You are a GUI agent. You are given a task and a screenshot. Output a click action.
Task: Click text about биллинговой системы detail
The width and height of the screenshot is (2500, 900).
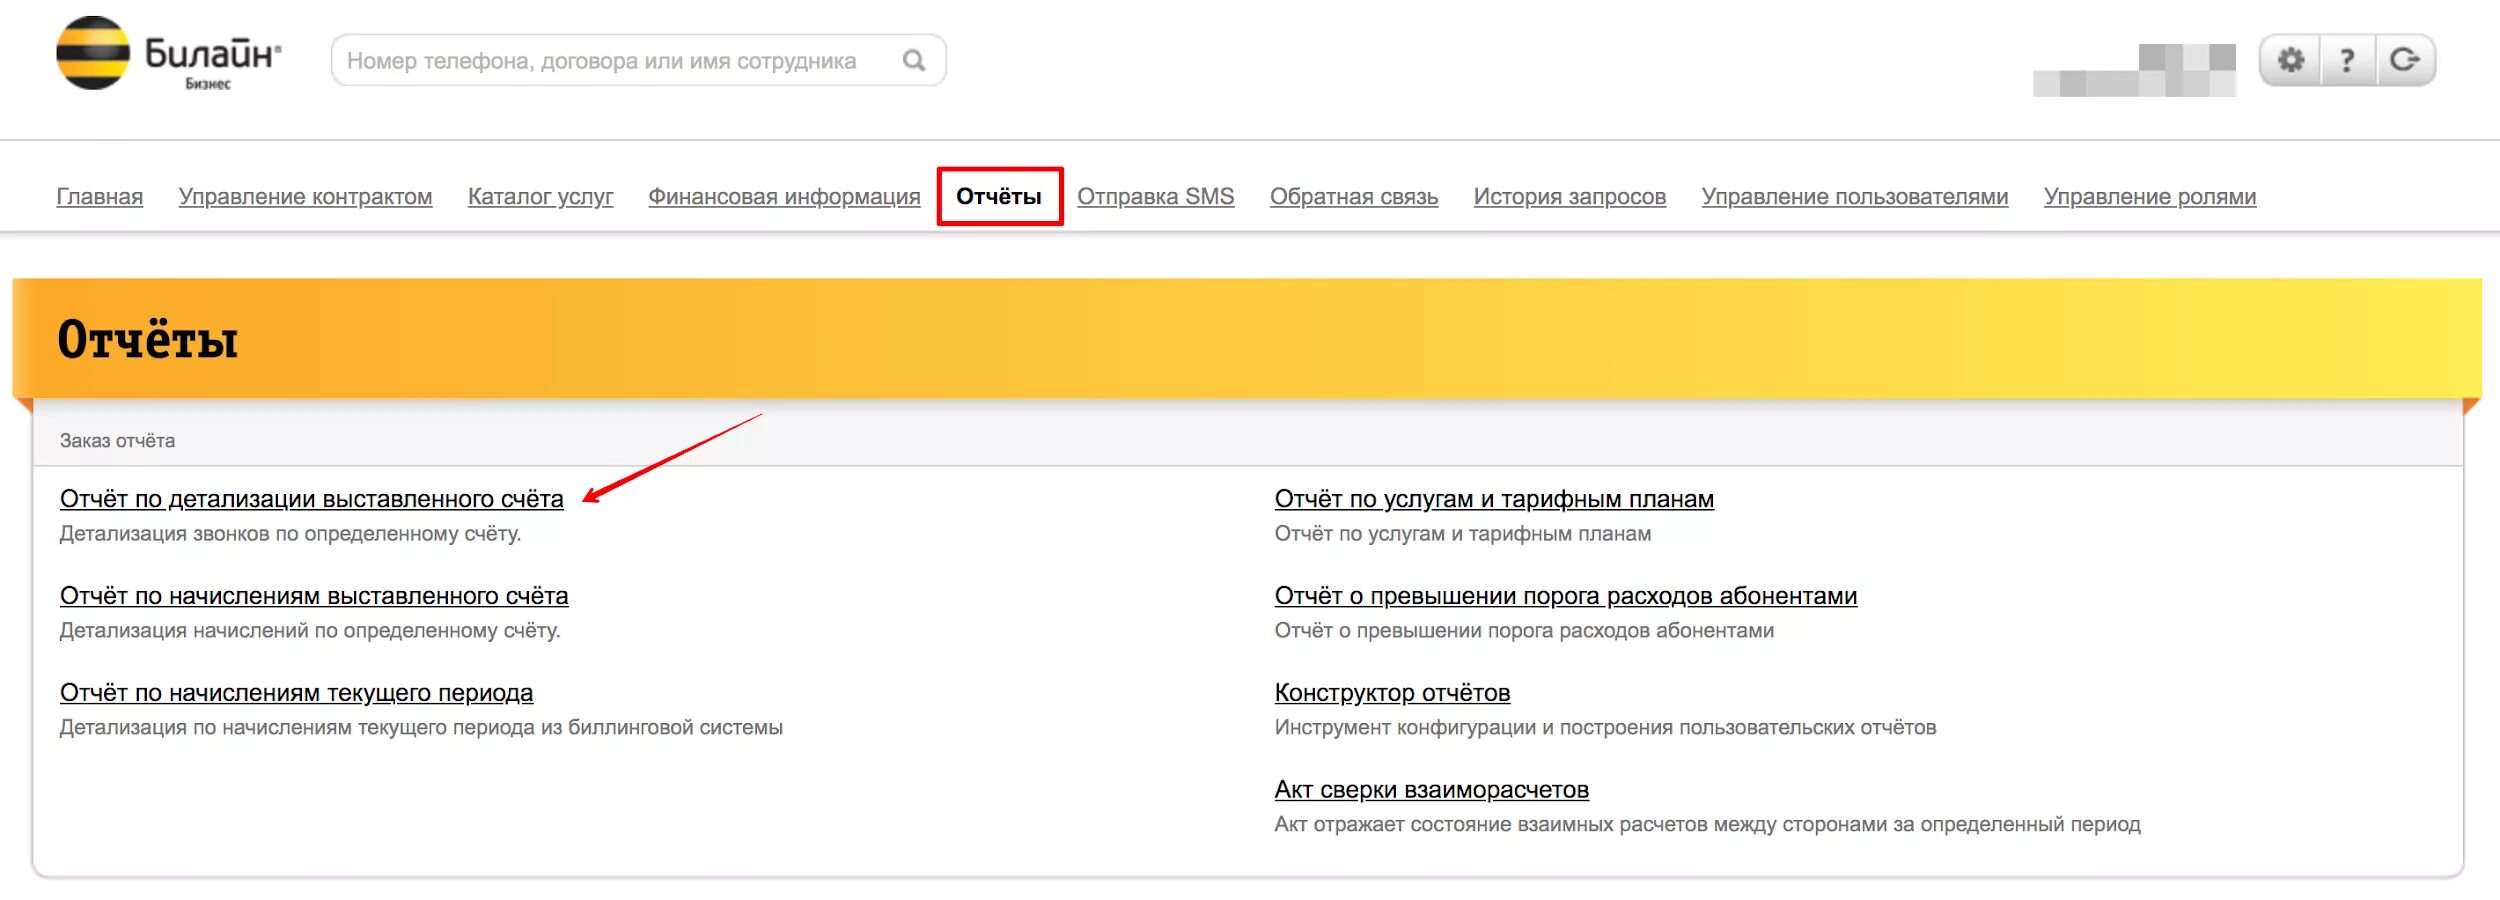[421, 728]
